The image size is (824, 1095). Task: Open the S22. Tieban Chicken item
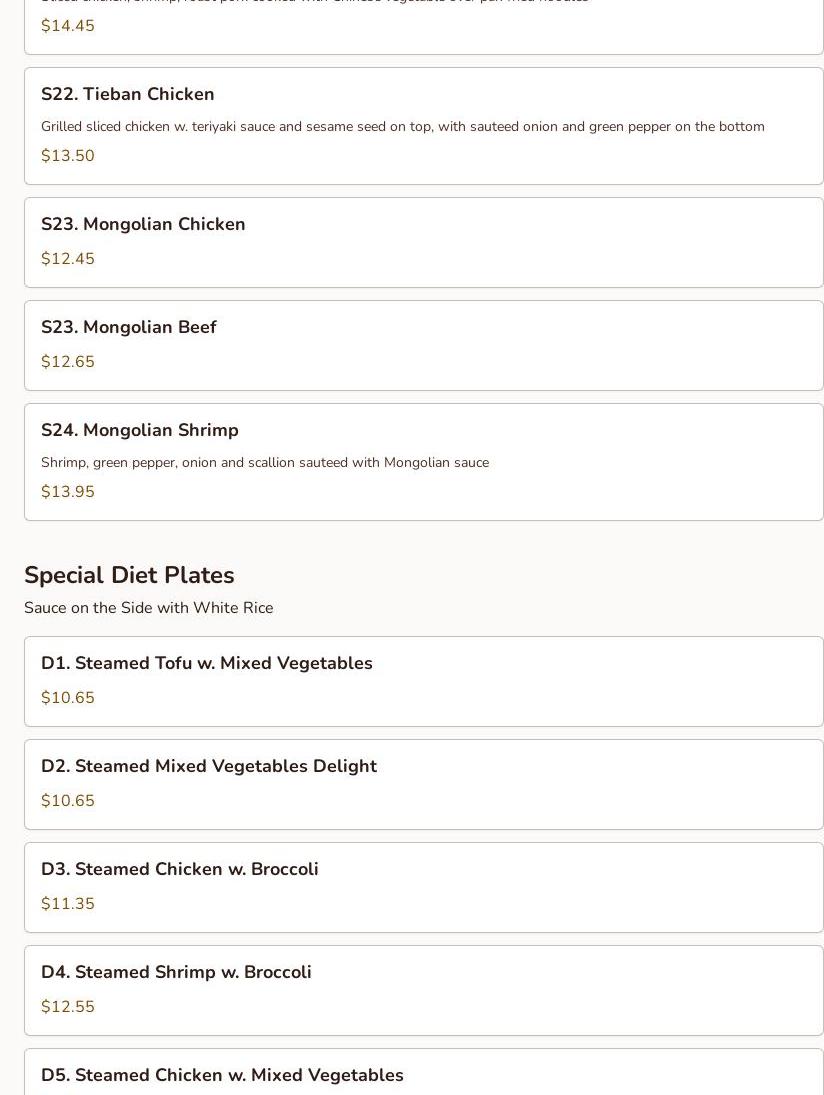coord(128,94)
